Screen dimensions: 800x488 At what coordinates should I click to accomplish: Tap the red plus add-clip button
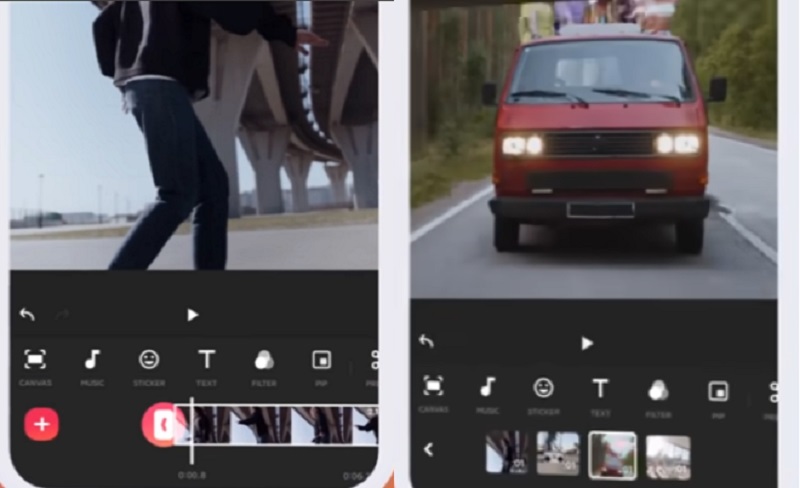pos(41,424)
